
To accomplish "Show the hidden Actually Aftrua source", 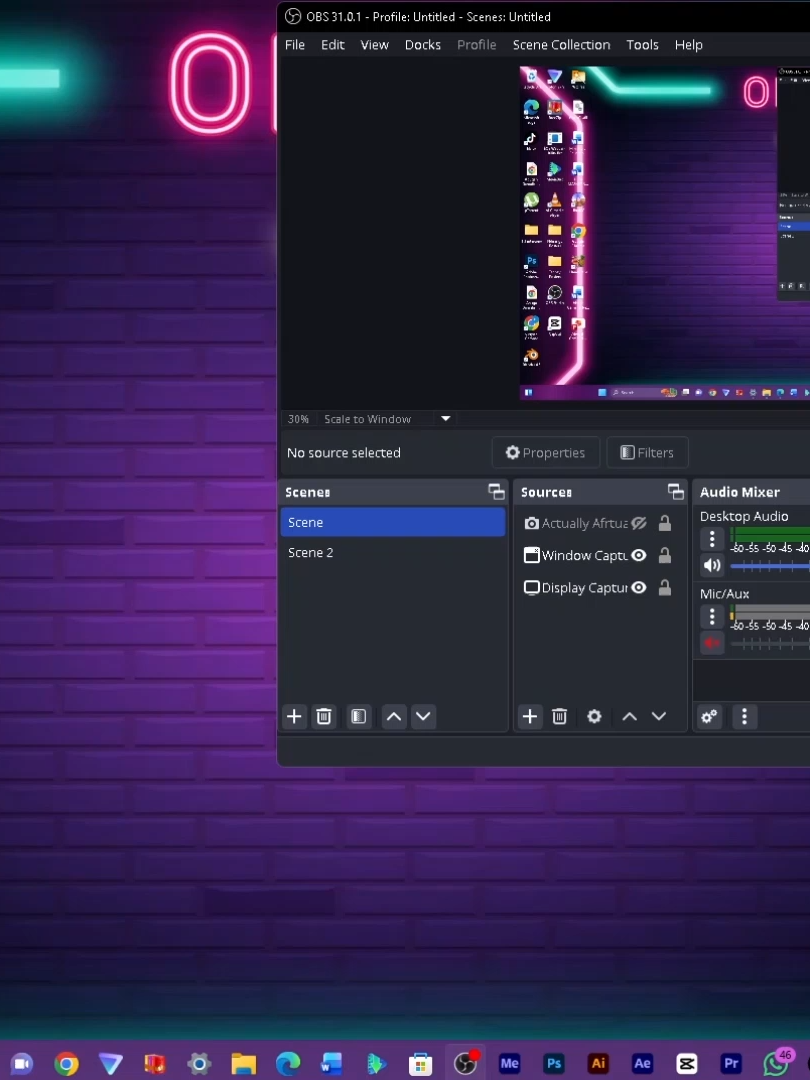I will [639, 522].
